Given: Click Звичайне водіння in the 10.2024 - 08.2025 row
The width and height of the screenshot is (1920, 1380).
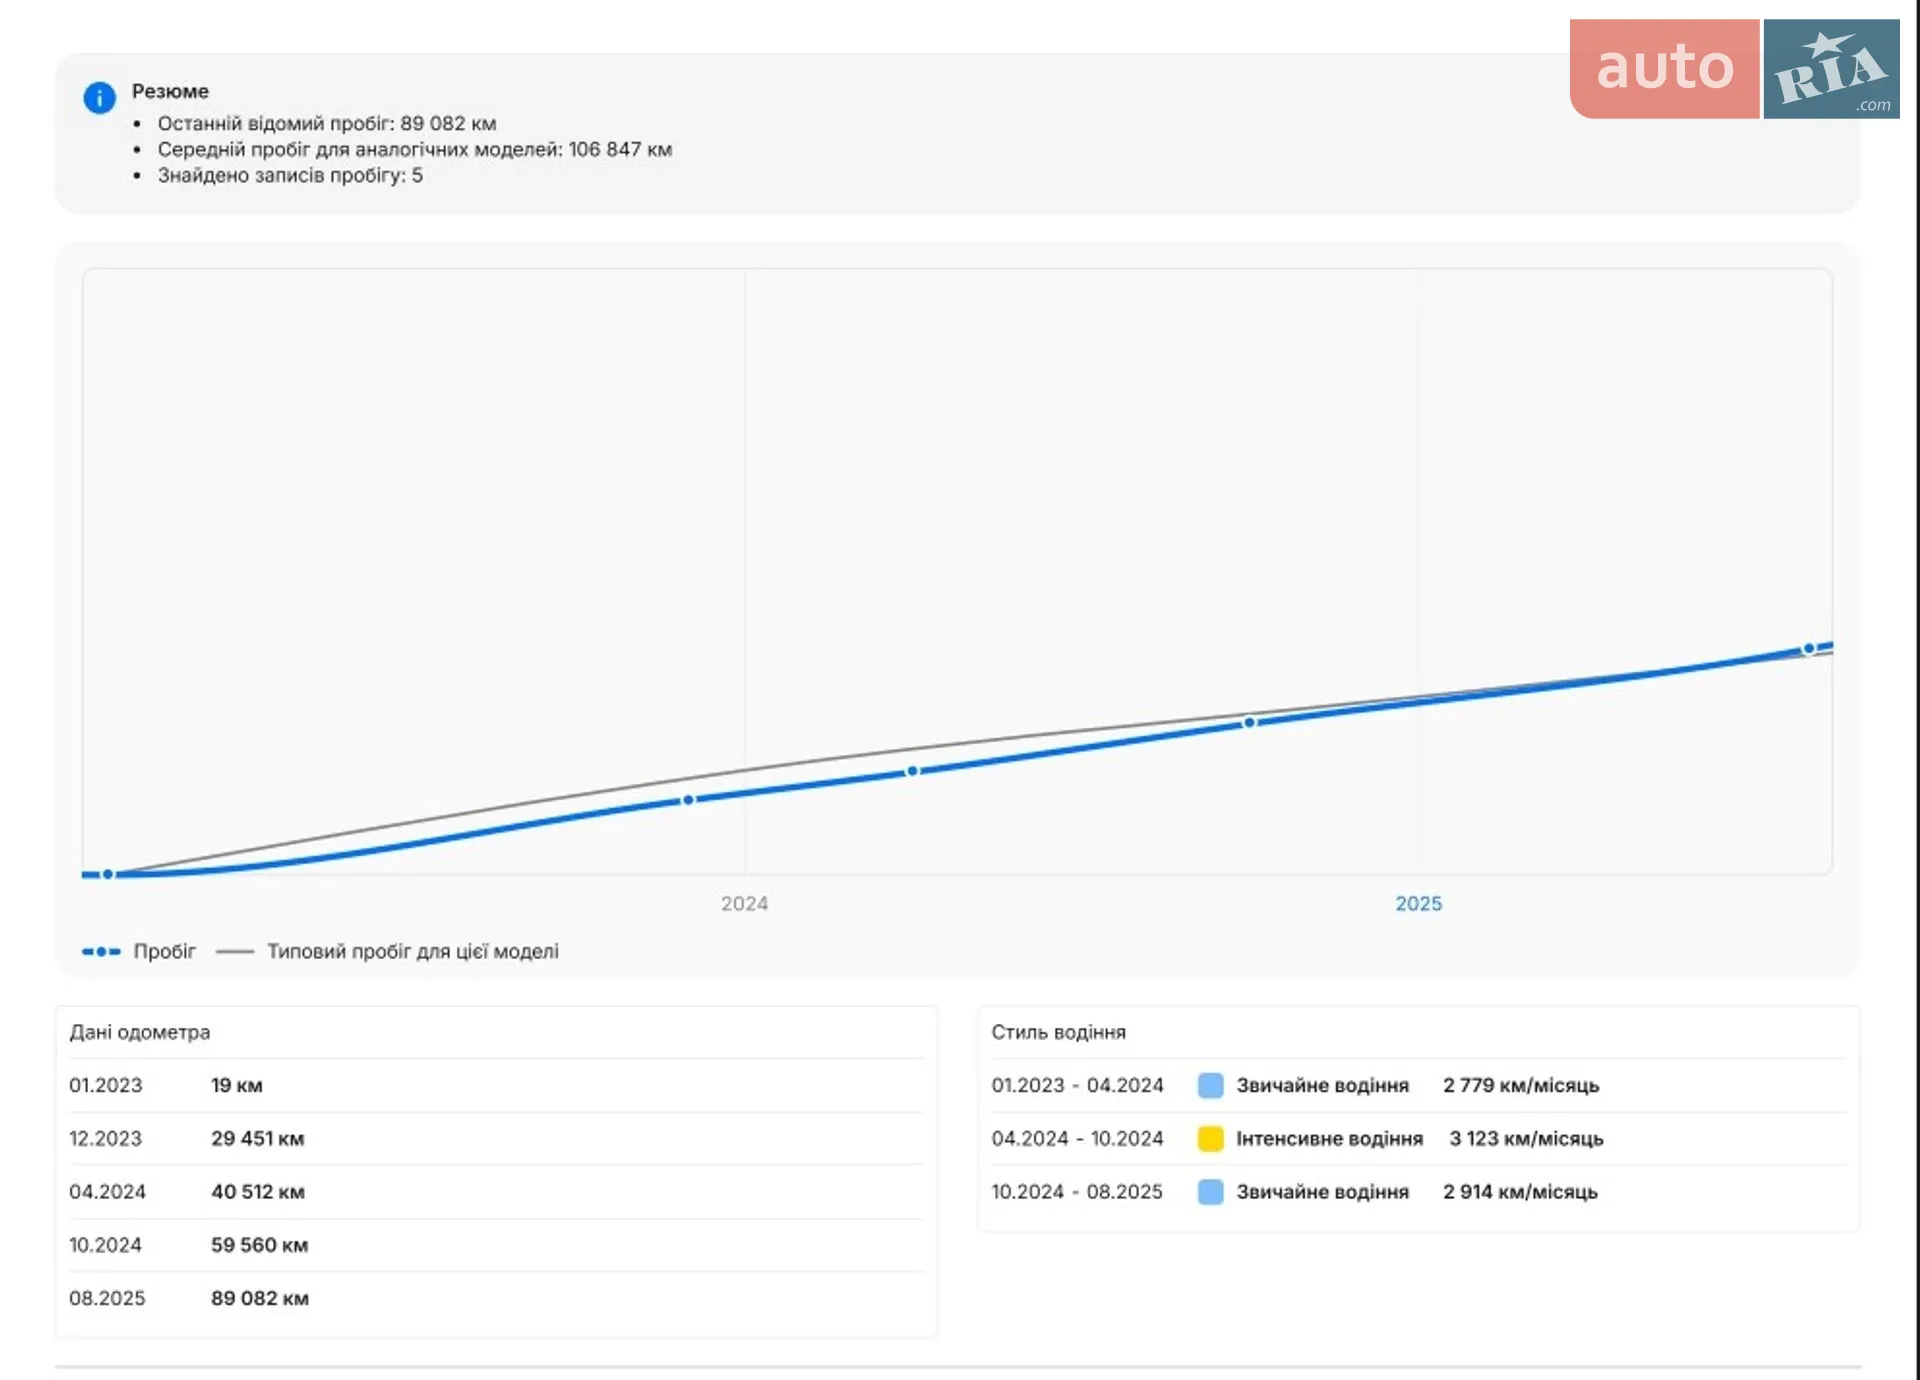Looking at the screenshot, I should tap(1323, 1191).
